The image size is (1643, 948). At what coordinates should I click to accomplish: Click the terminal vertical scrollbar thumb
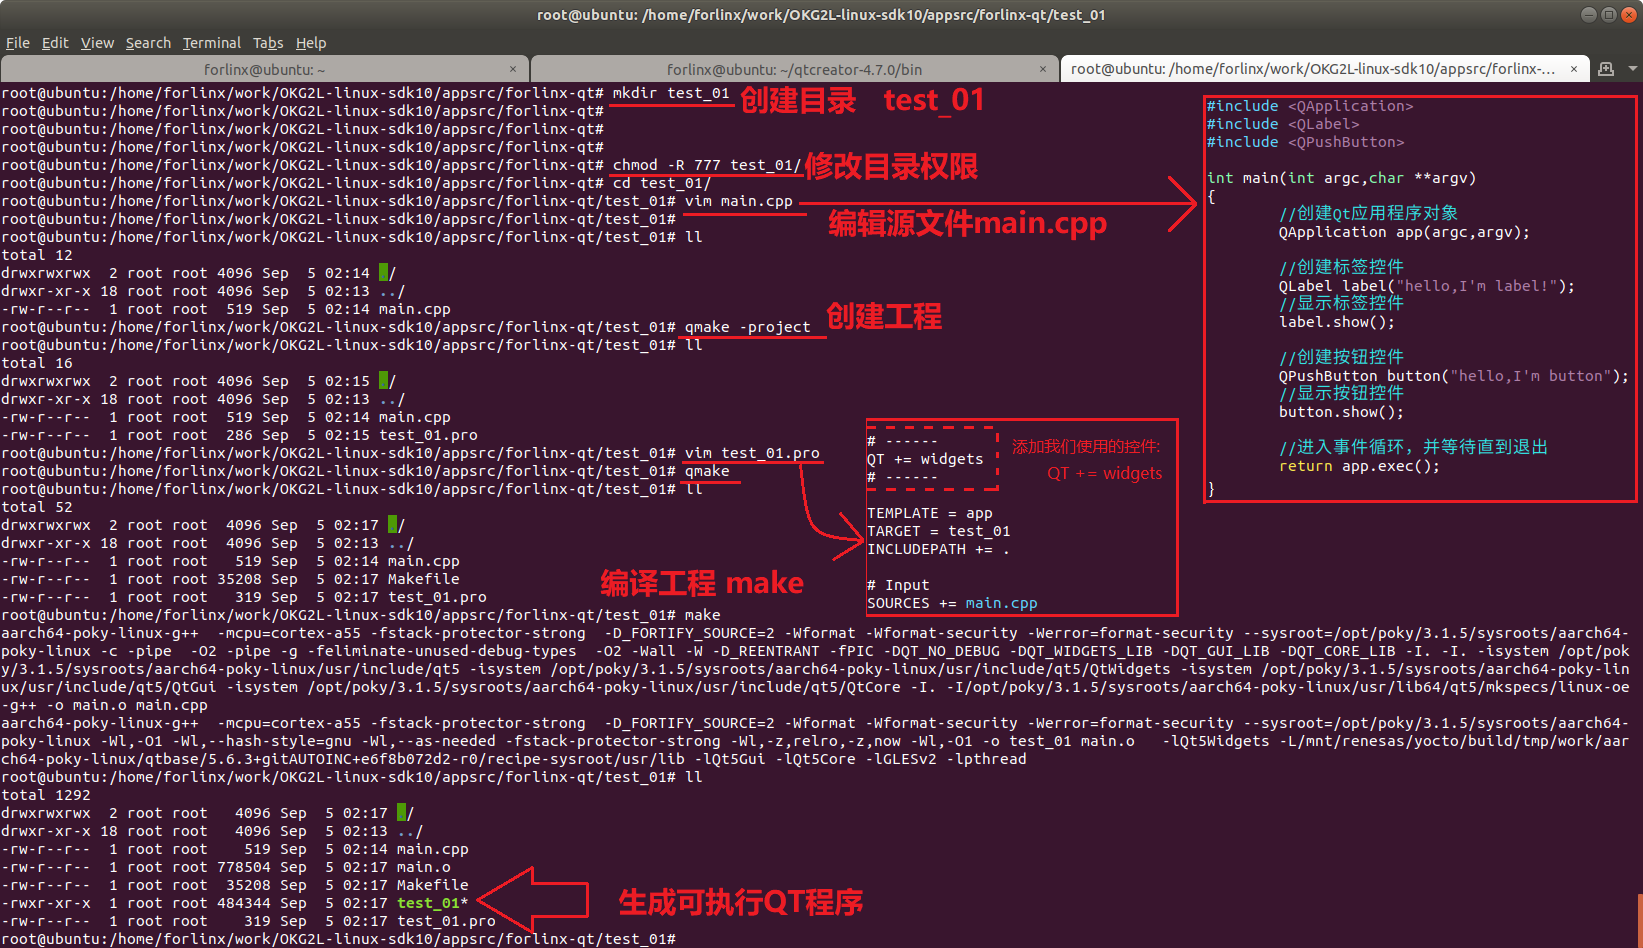coord(1640,919)
